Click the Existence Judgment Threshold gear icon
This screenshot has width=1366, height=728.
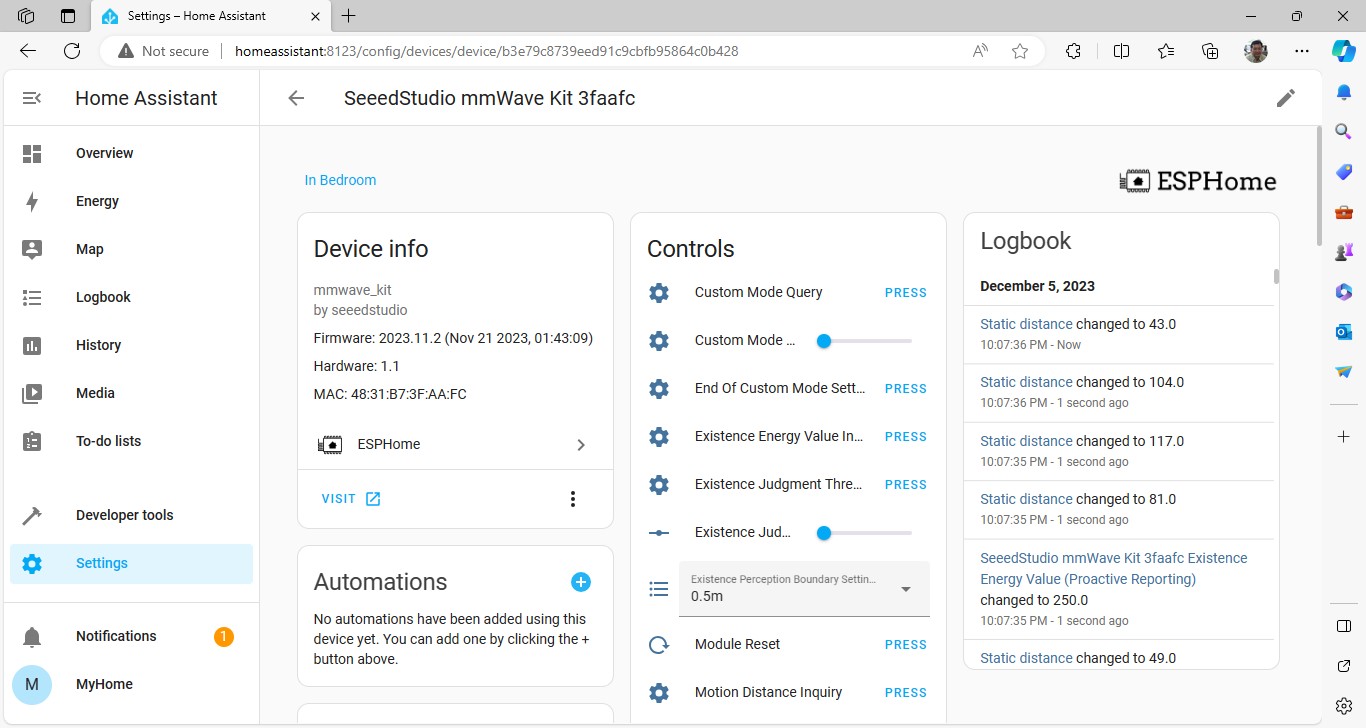[x=659, y=485]
